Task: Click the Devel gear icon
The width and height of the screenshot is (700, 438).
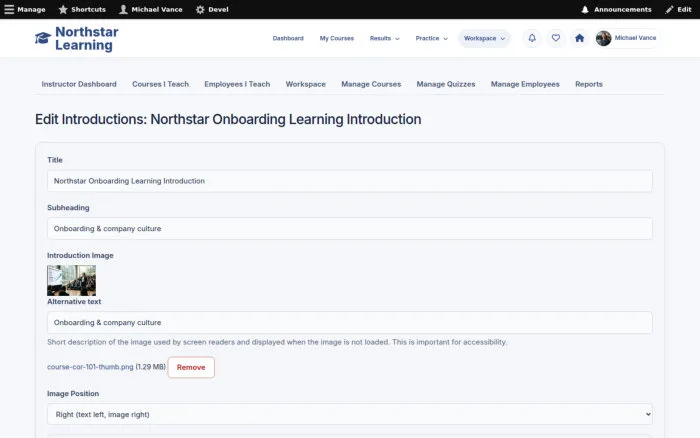Action: click(x=200, y=9)
